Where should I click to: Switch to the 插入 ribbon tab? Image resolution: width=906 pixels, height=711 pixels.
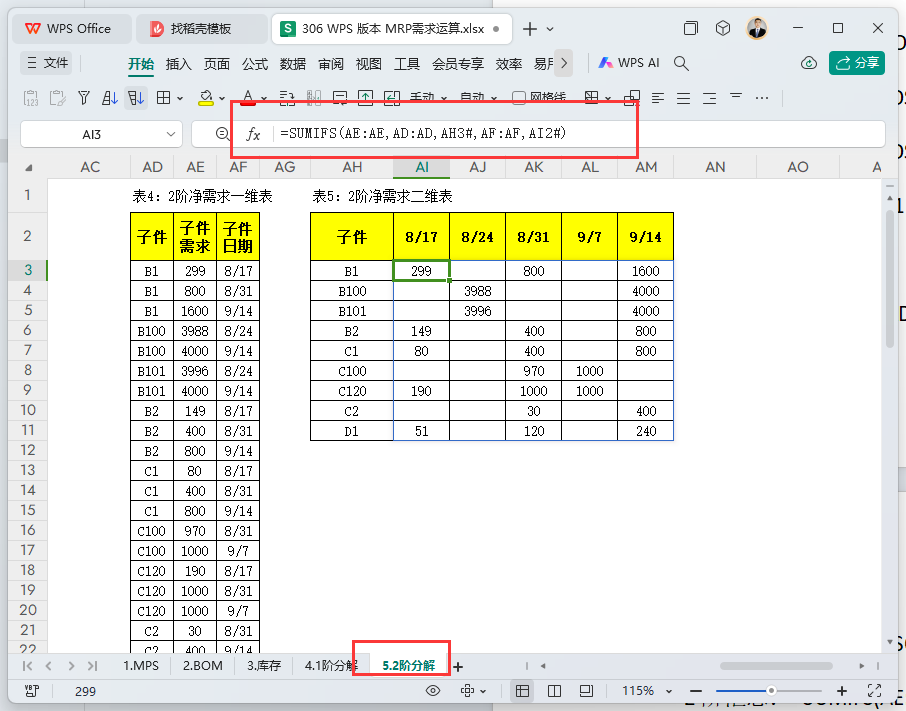178,64
